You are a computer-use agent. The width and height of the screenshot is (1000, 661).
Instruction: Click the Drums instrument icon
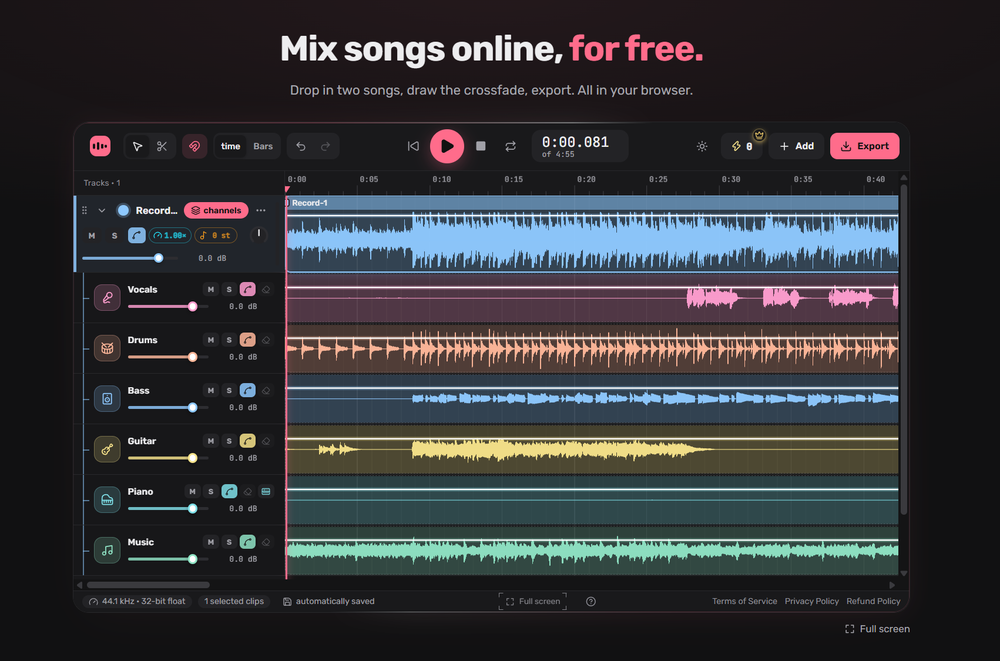[107, 348]
